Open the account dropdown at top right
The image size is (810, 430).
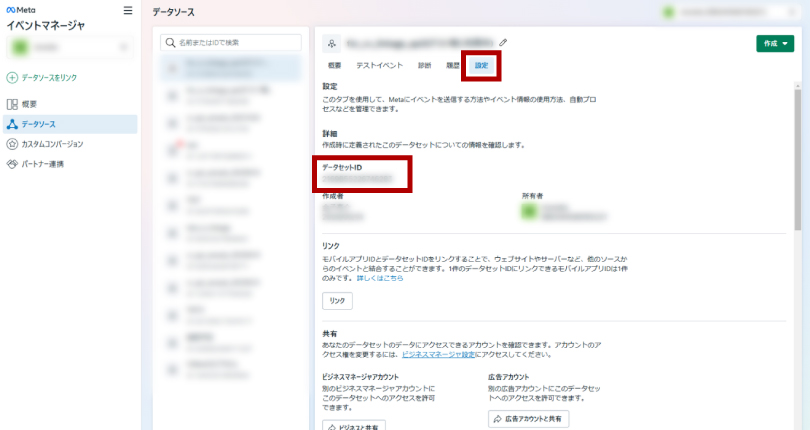pos(731,12)
